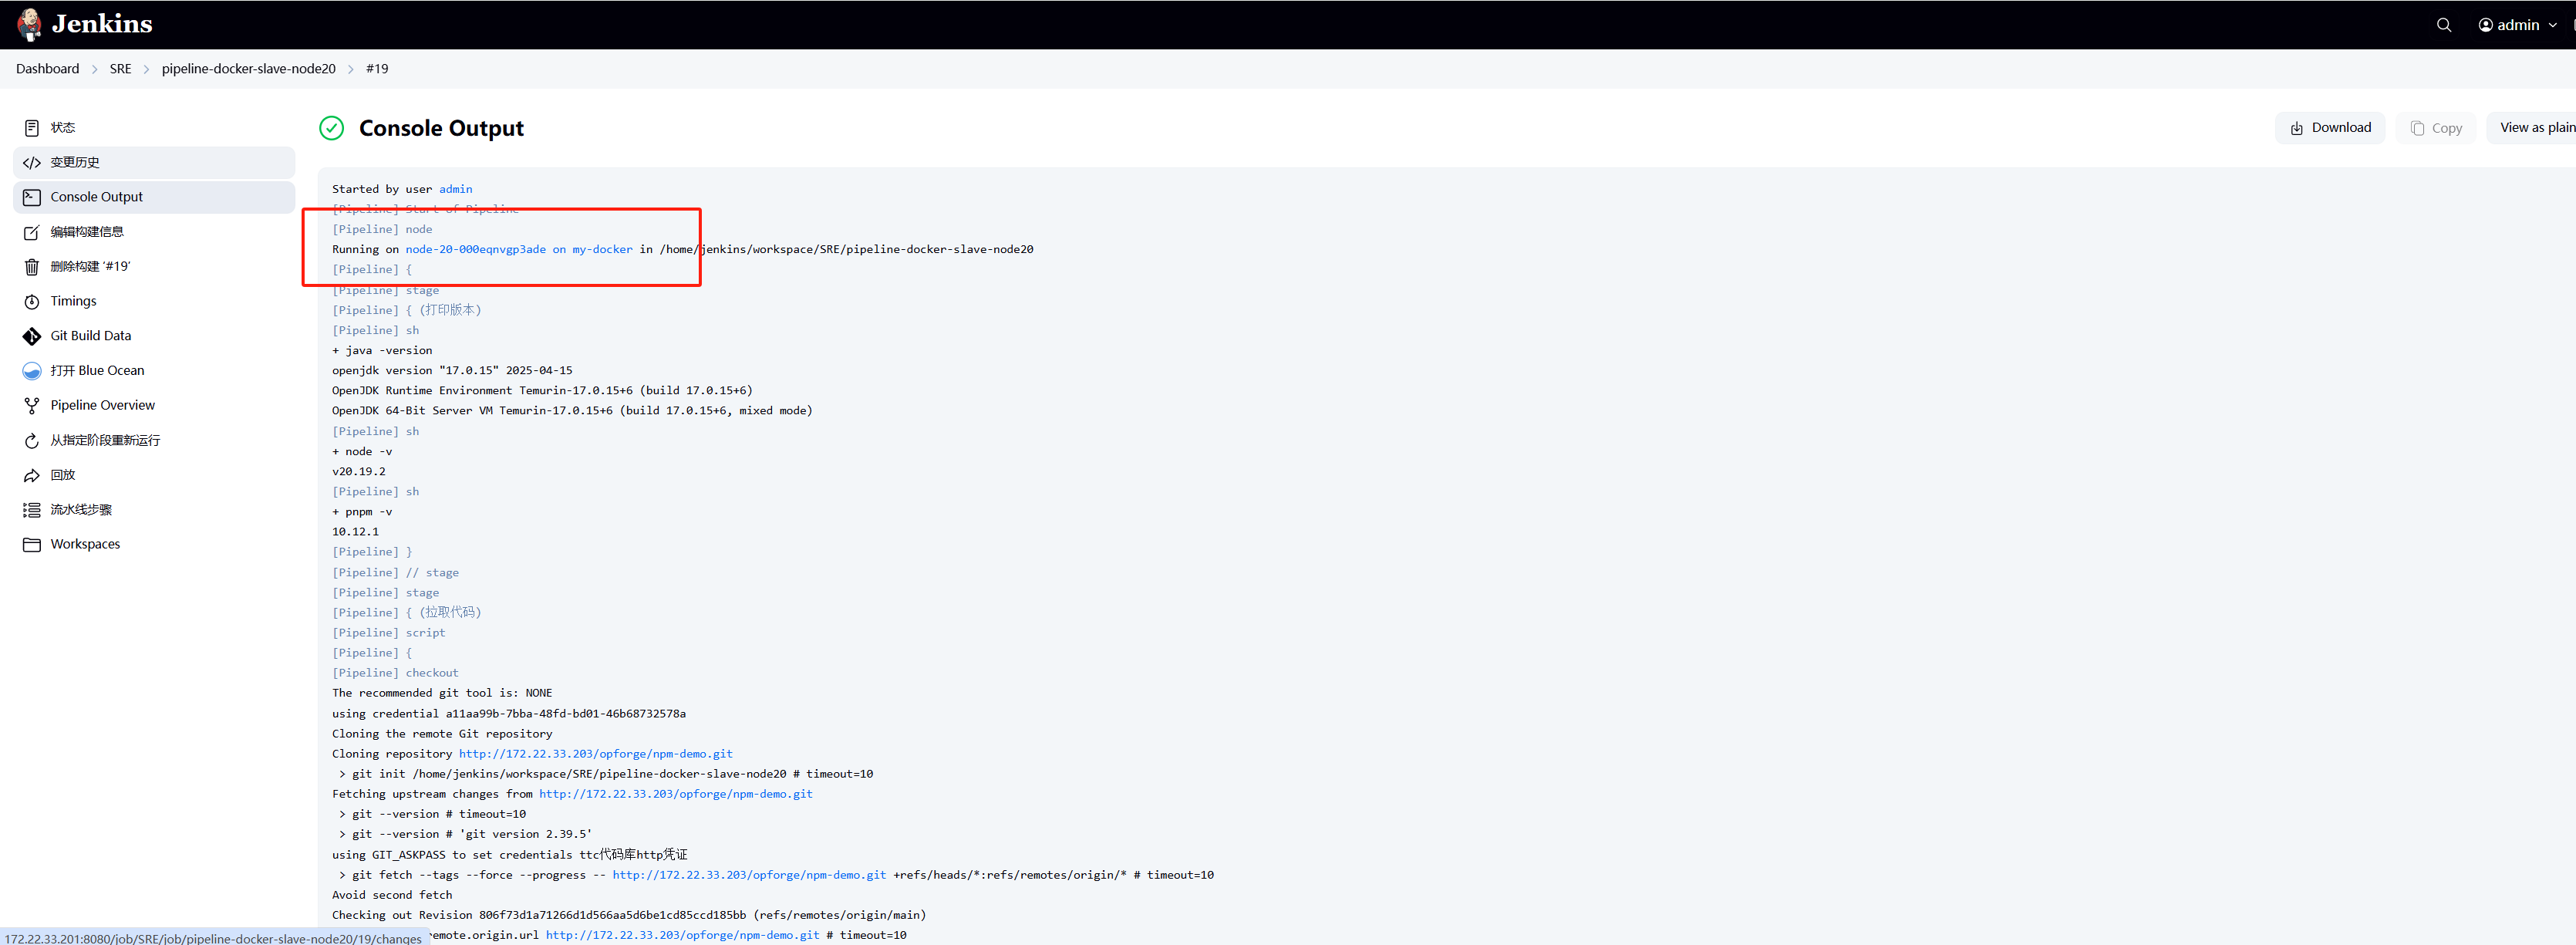
Task: Click the Dashboard breadcrumb link
Action: pos(47,69)
